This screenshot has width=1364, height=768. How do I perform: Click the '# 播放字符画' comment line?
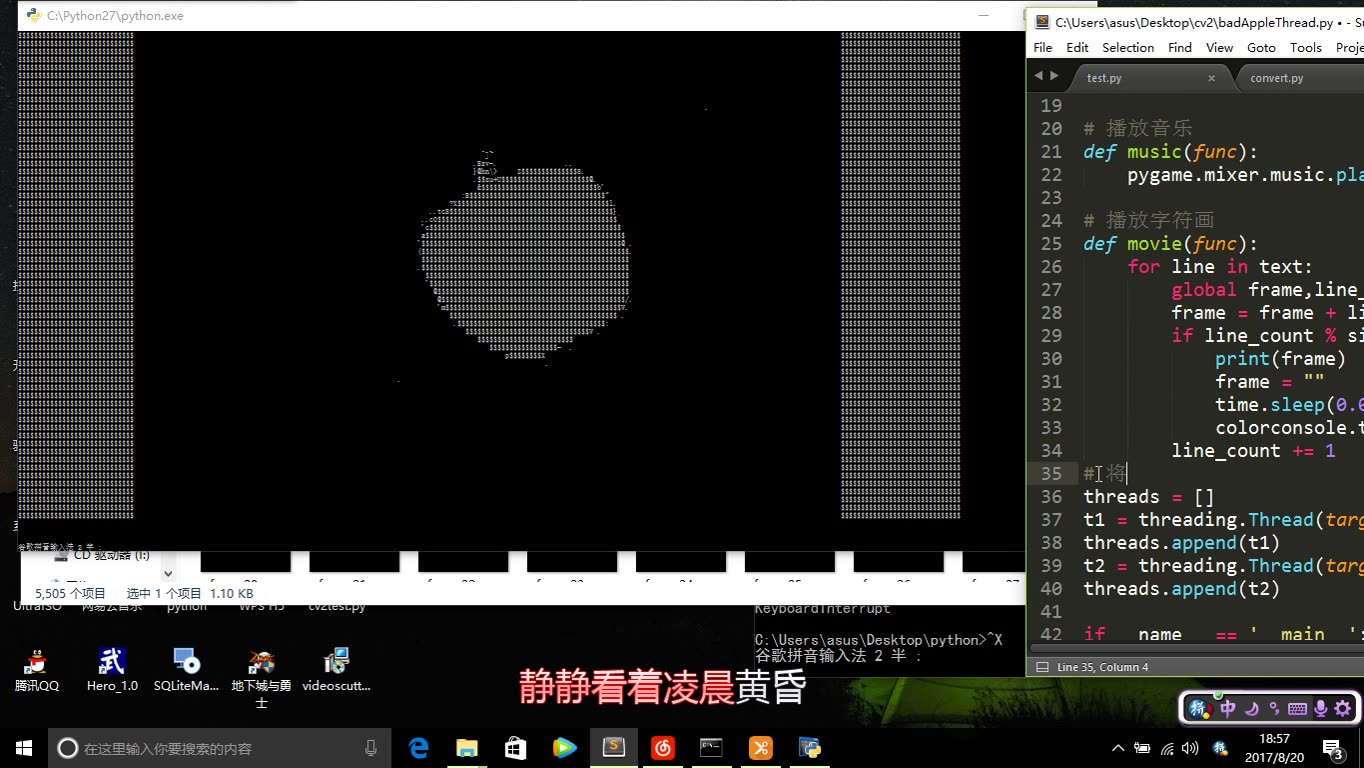pos(1148,220)
